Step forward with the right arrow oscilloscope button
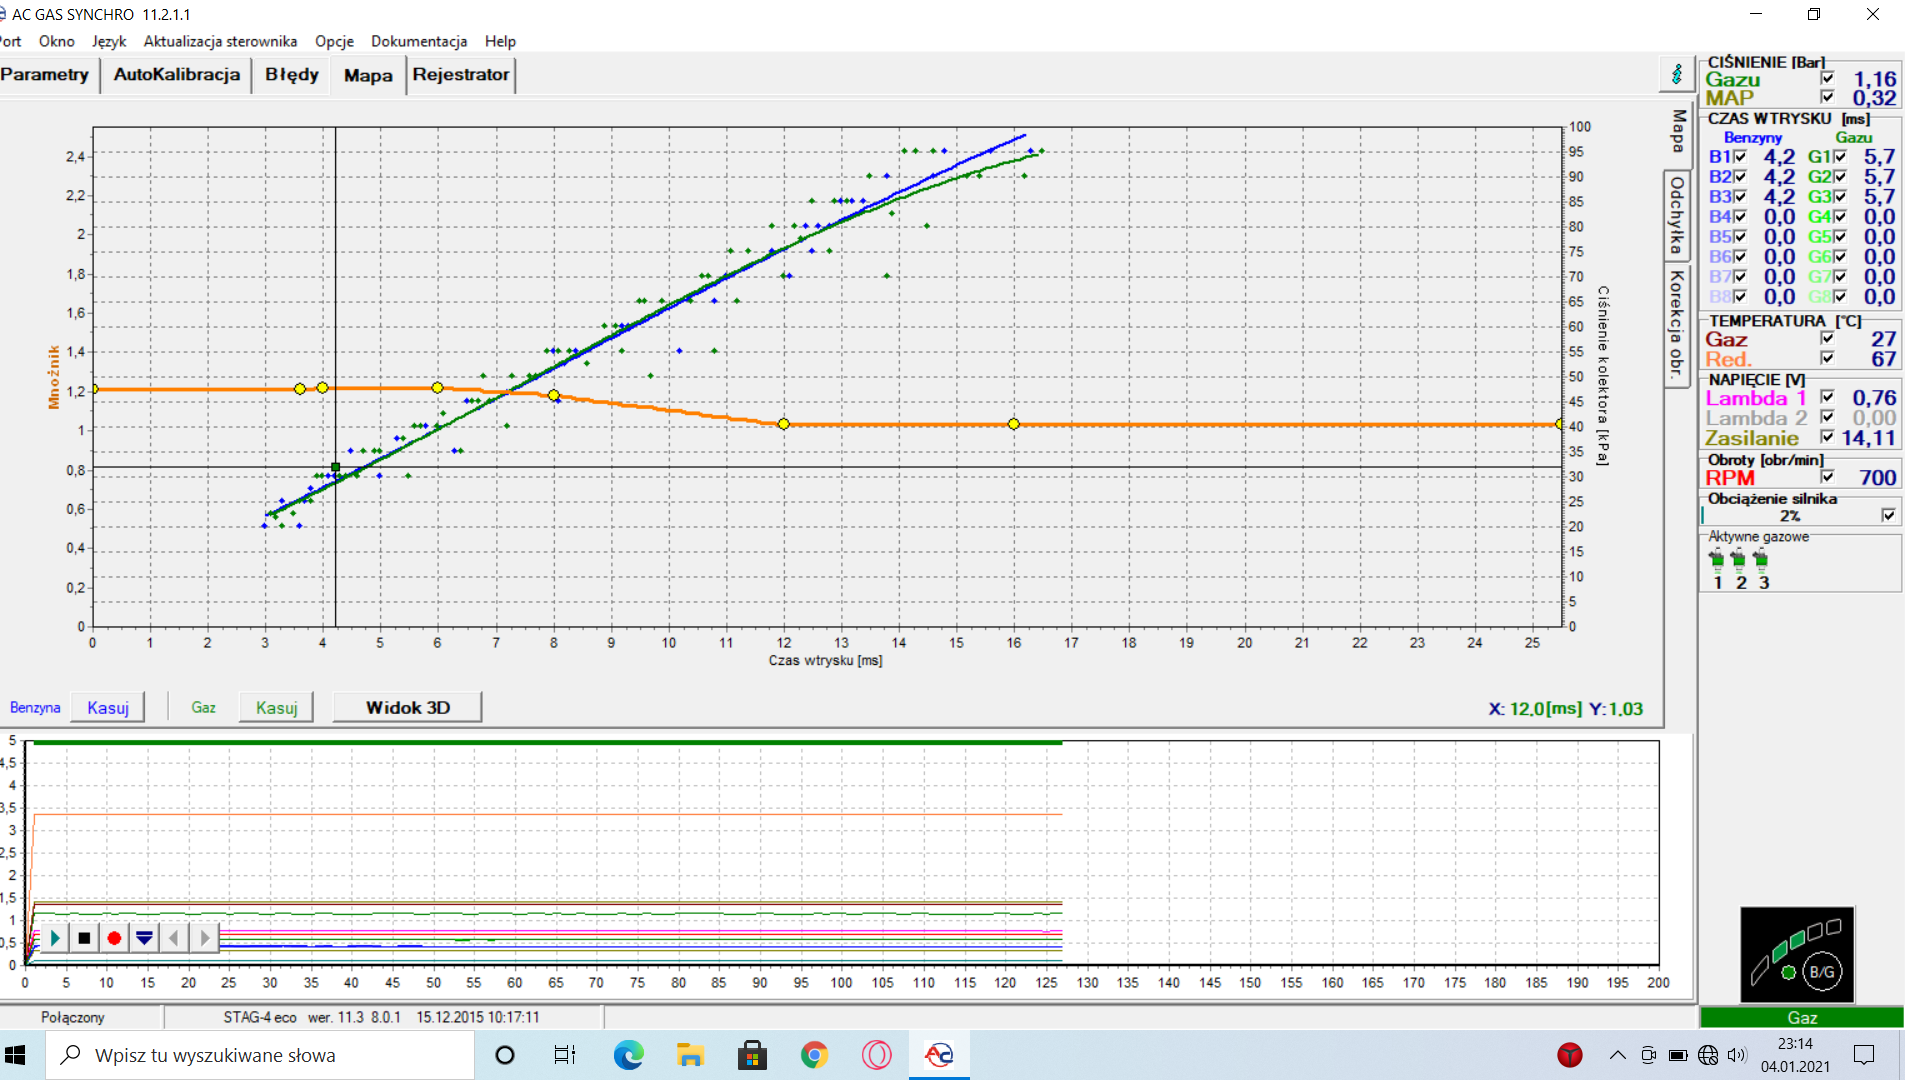This screenshot has height=1080, width=1905. pyautogui.click(x=204, y=938)
